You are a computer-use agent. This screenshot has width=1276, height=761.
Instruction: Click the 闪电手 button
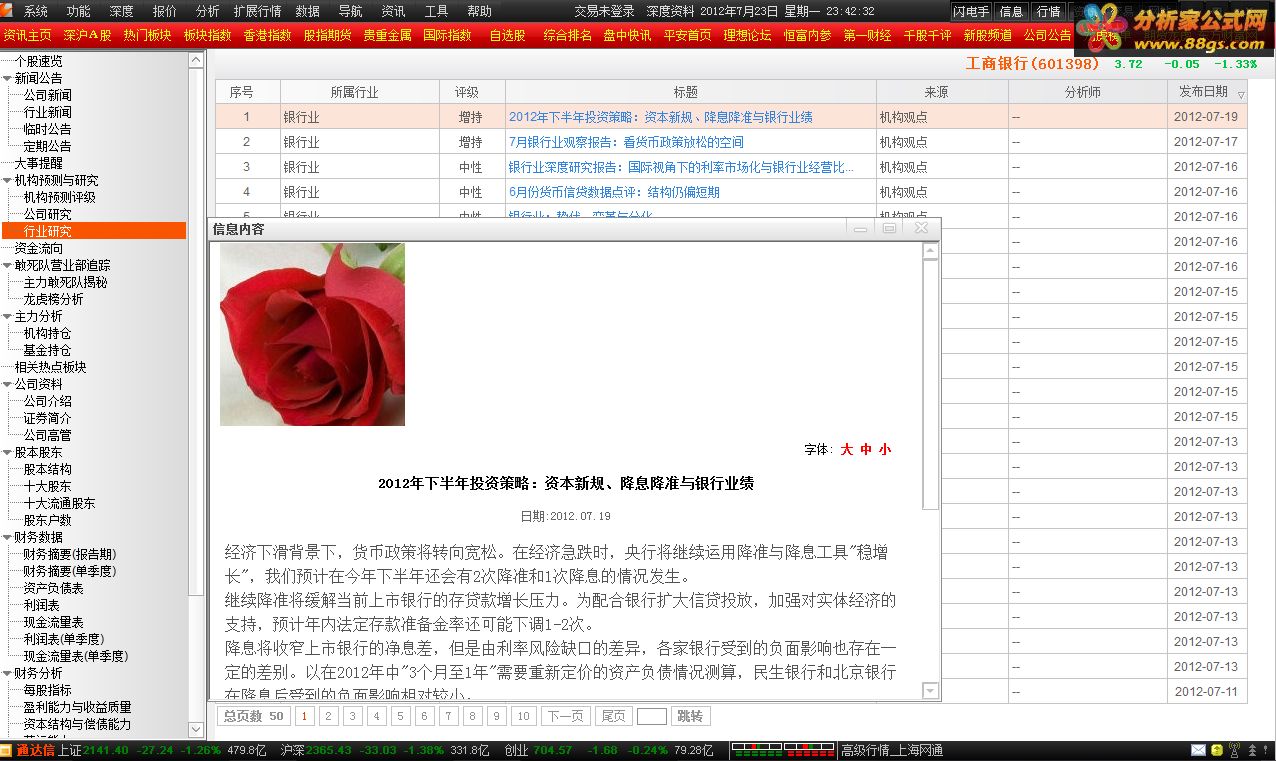970,12
